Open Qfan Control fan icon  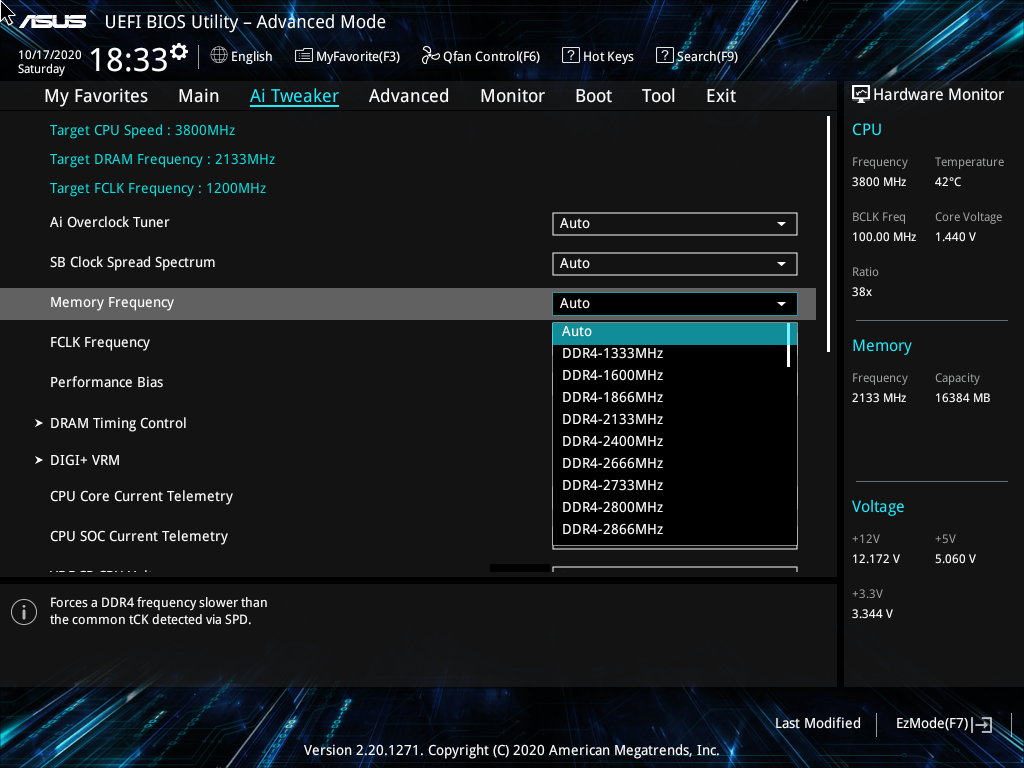[x=430, y=56]
